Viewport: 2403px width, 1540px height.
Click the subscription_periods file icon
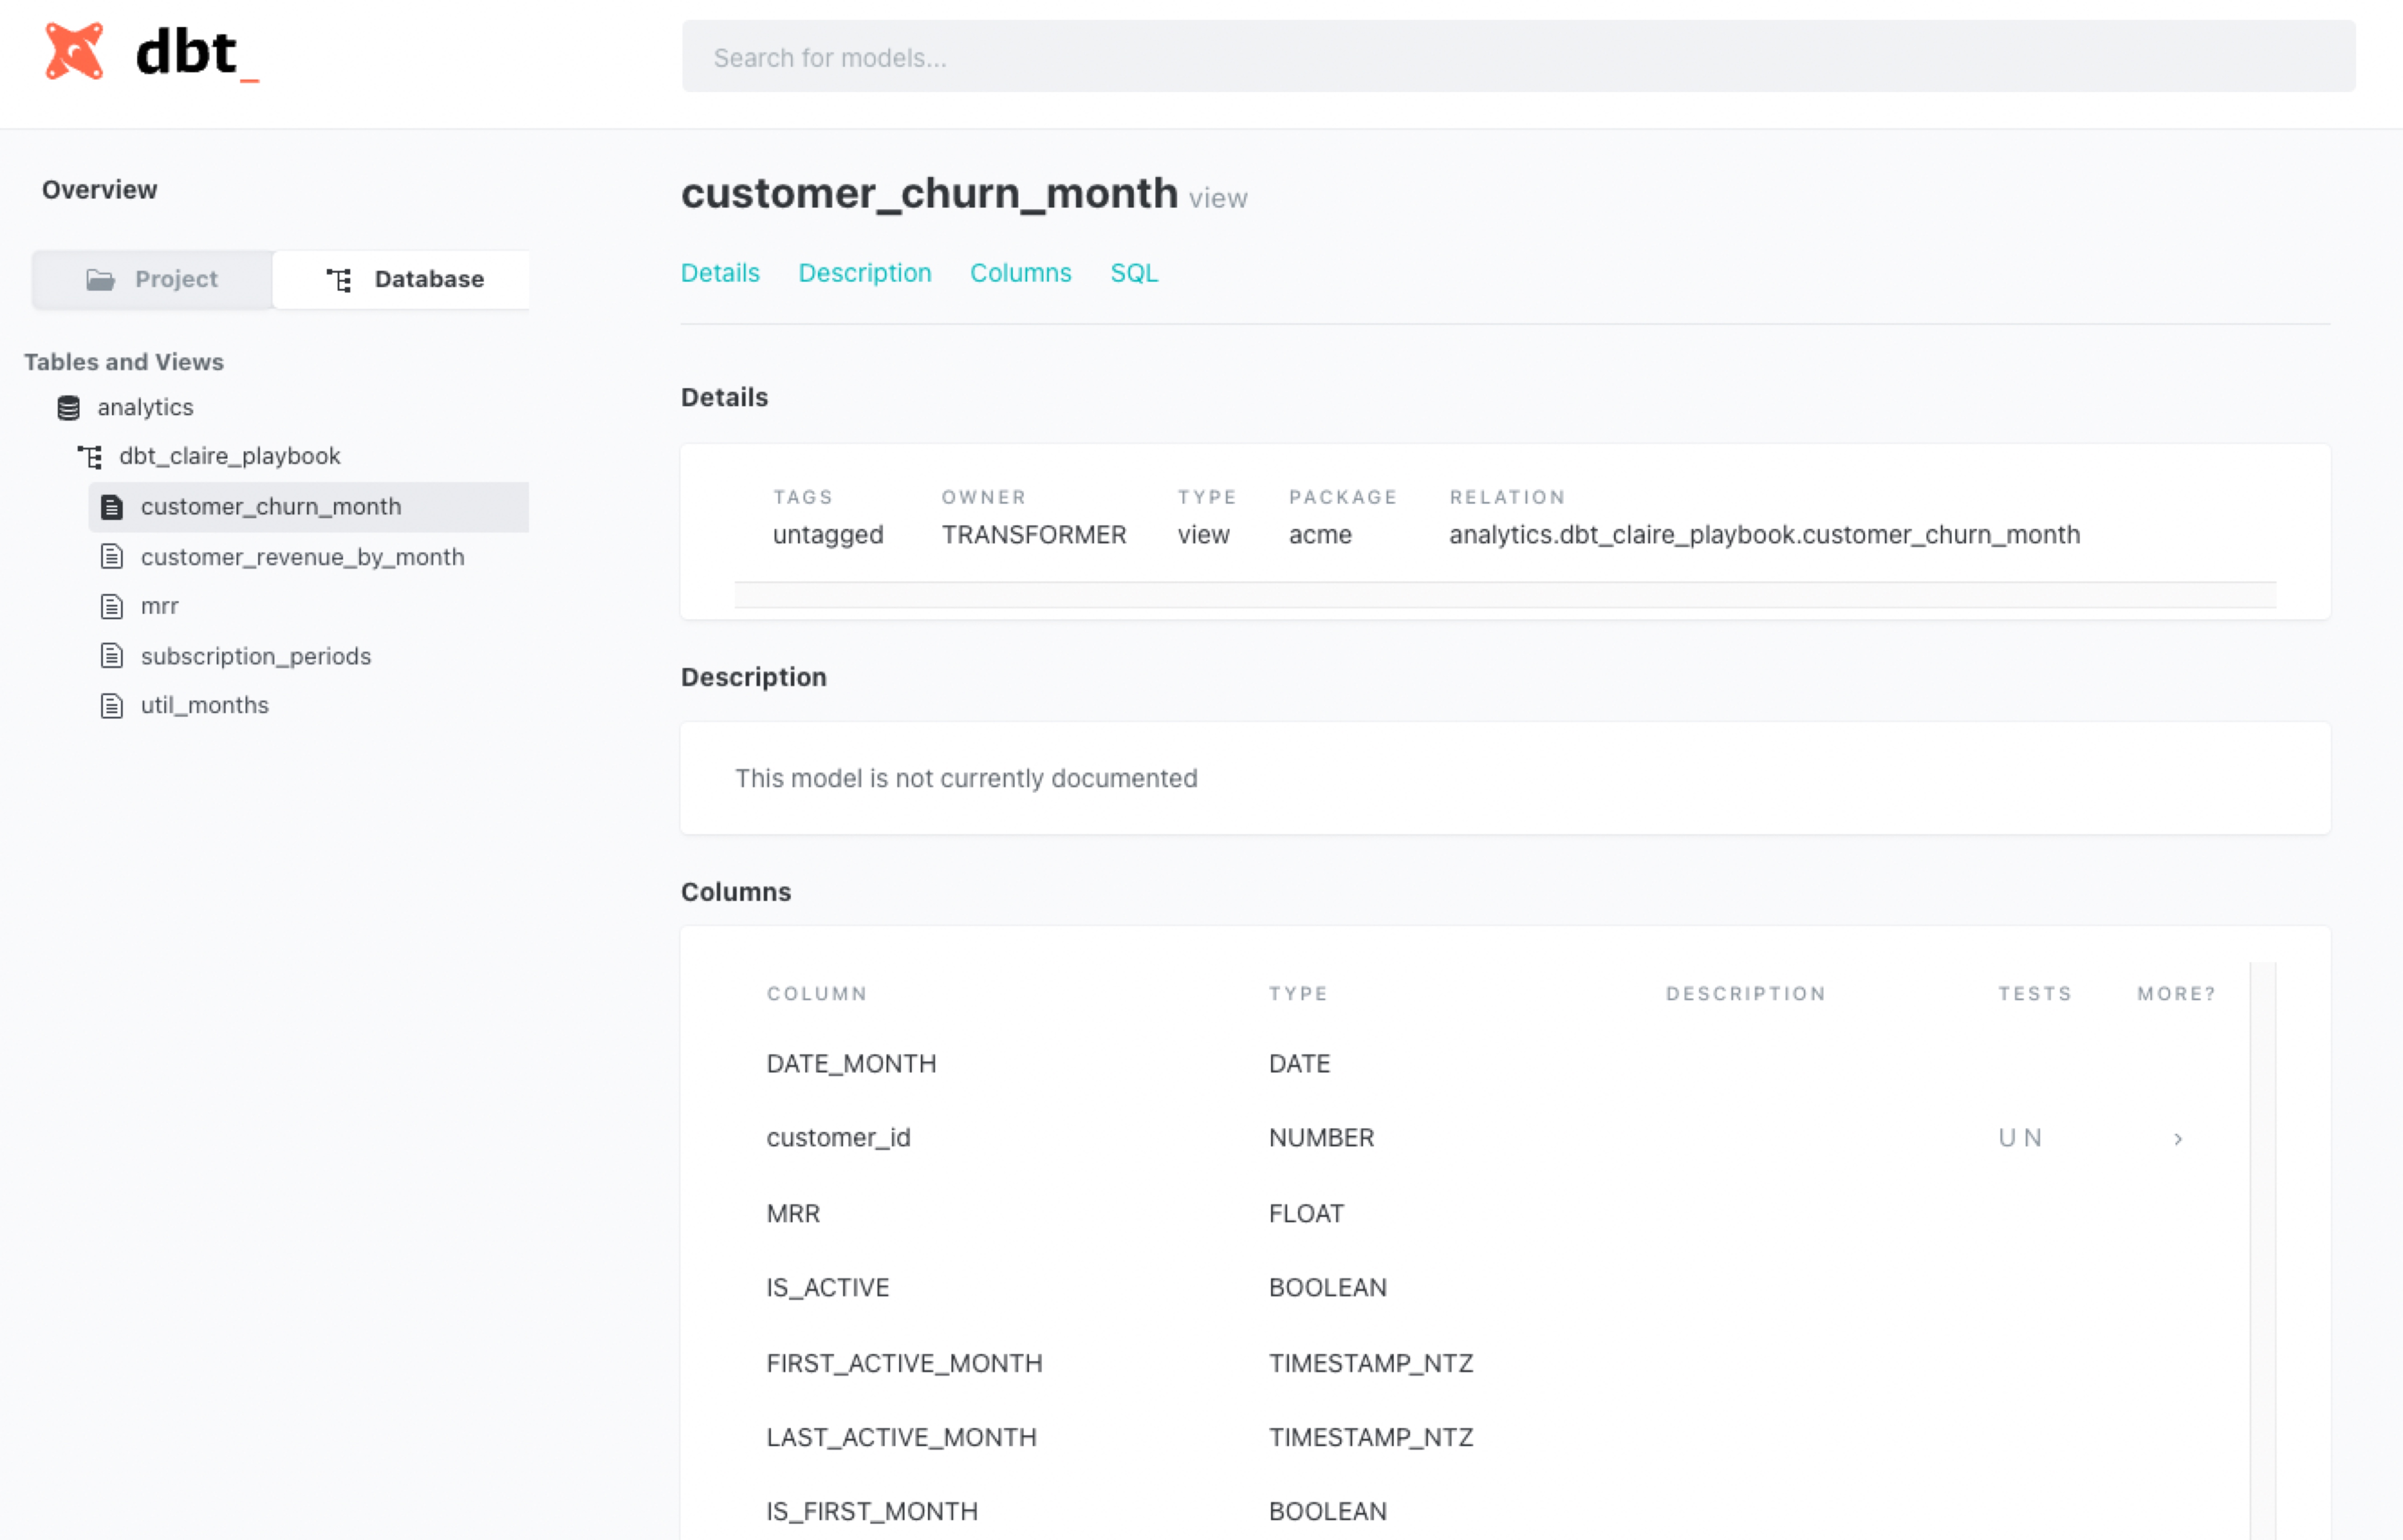[x=112, y=656]
